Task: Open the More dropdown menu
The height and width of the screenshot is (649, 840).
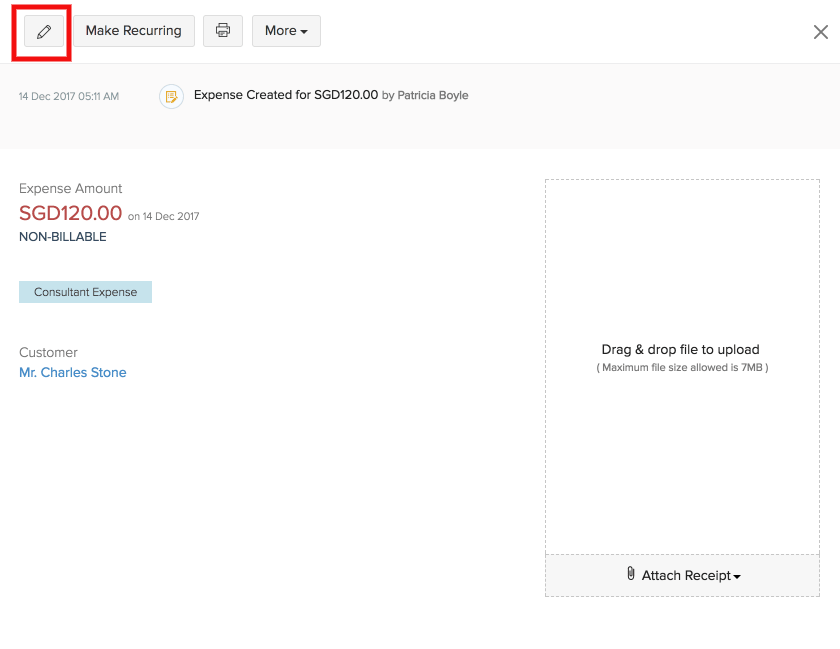Action: pos(286,31)
